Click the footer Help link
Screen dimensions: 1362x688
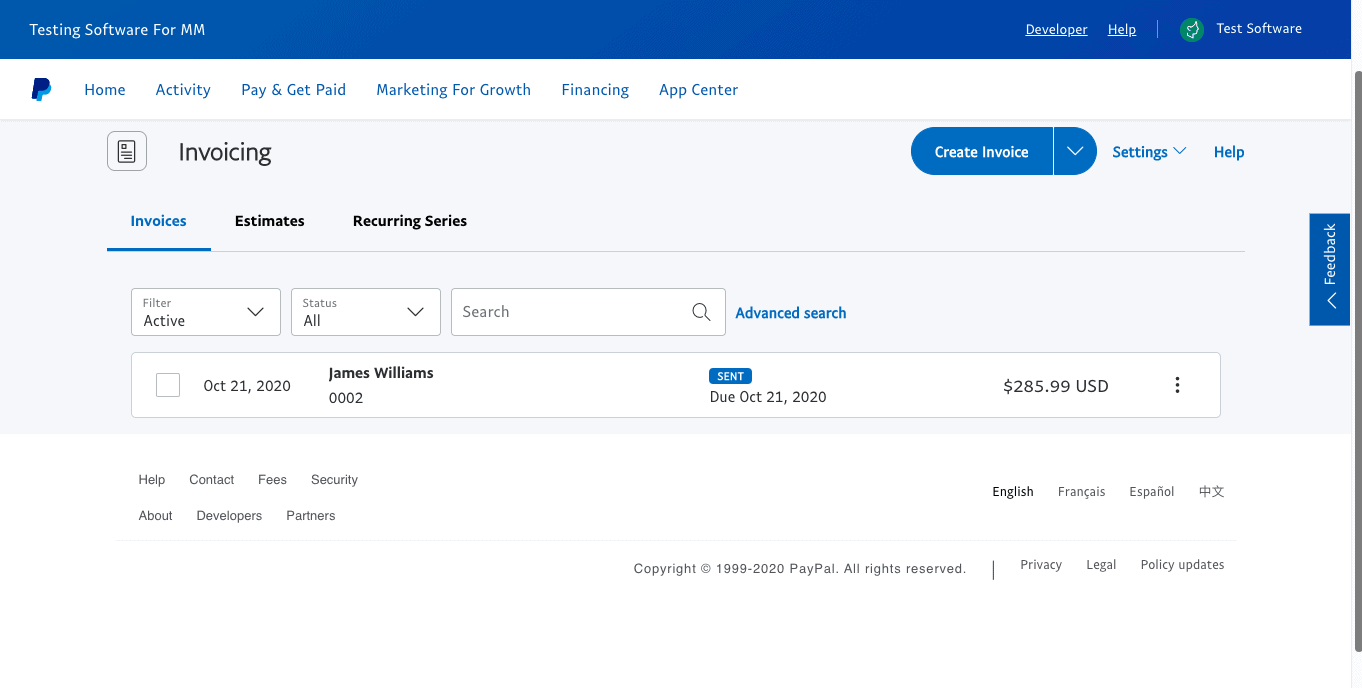point(152,480)
